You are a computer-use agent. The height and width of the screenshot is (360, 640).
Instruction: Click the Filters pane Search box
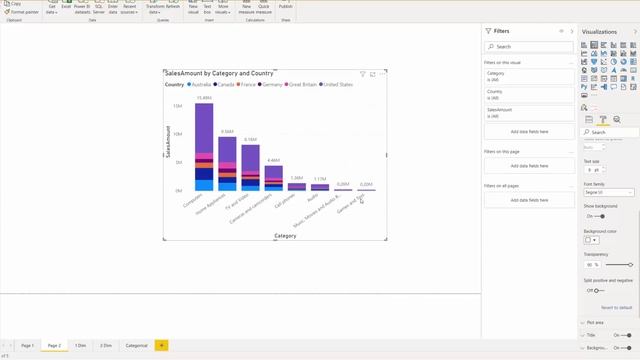click(x=529, y=47)
